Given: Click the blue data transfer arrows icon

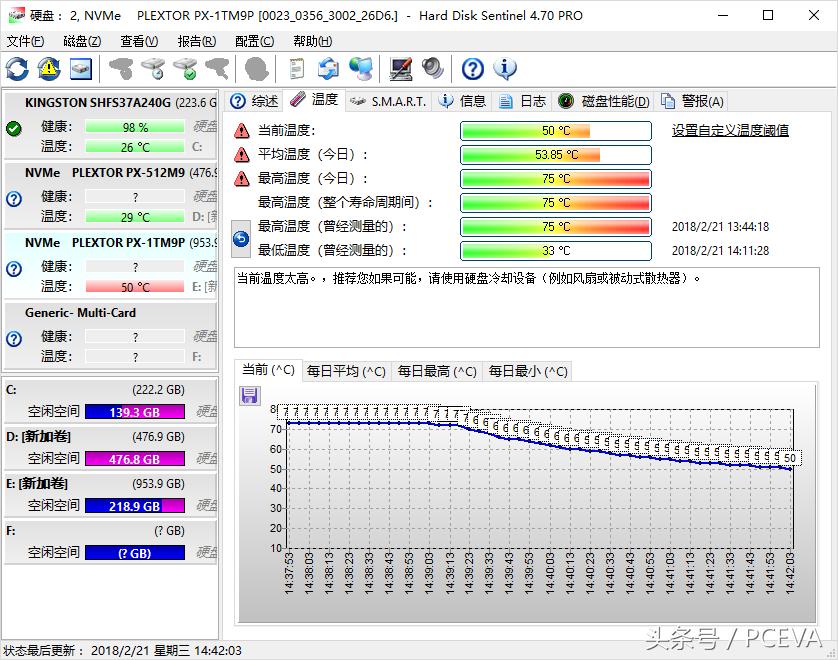Looking at the screenshot, I should pyautogui.click(x=330, y=68).
